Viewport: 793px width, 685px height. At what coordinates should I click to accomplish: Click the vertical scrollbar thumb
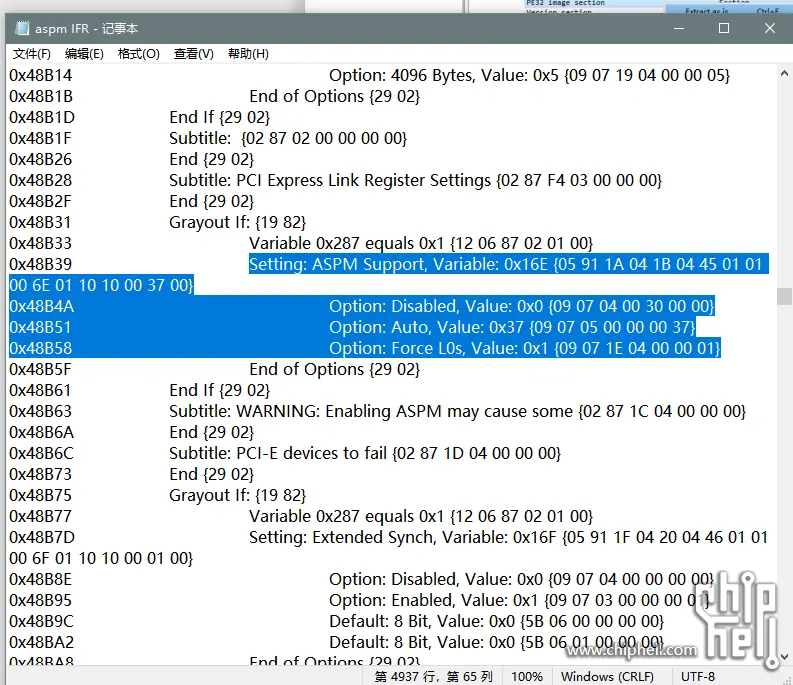click(x=784, y=296)
